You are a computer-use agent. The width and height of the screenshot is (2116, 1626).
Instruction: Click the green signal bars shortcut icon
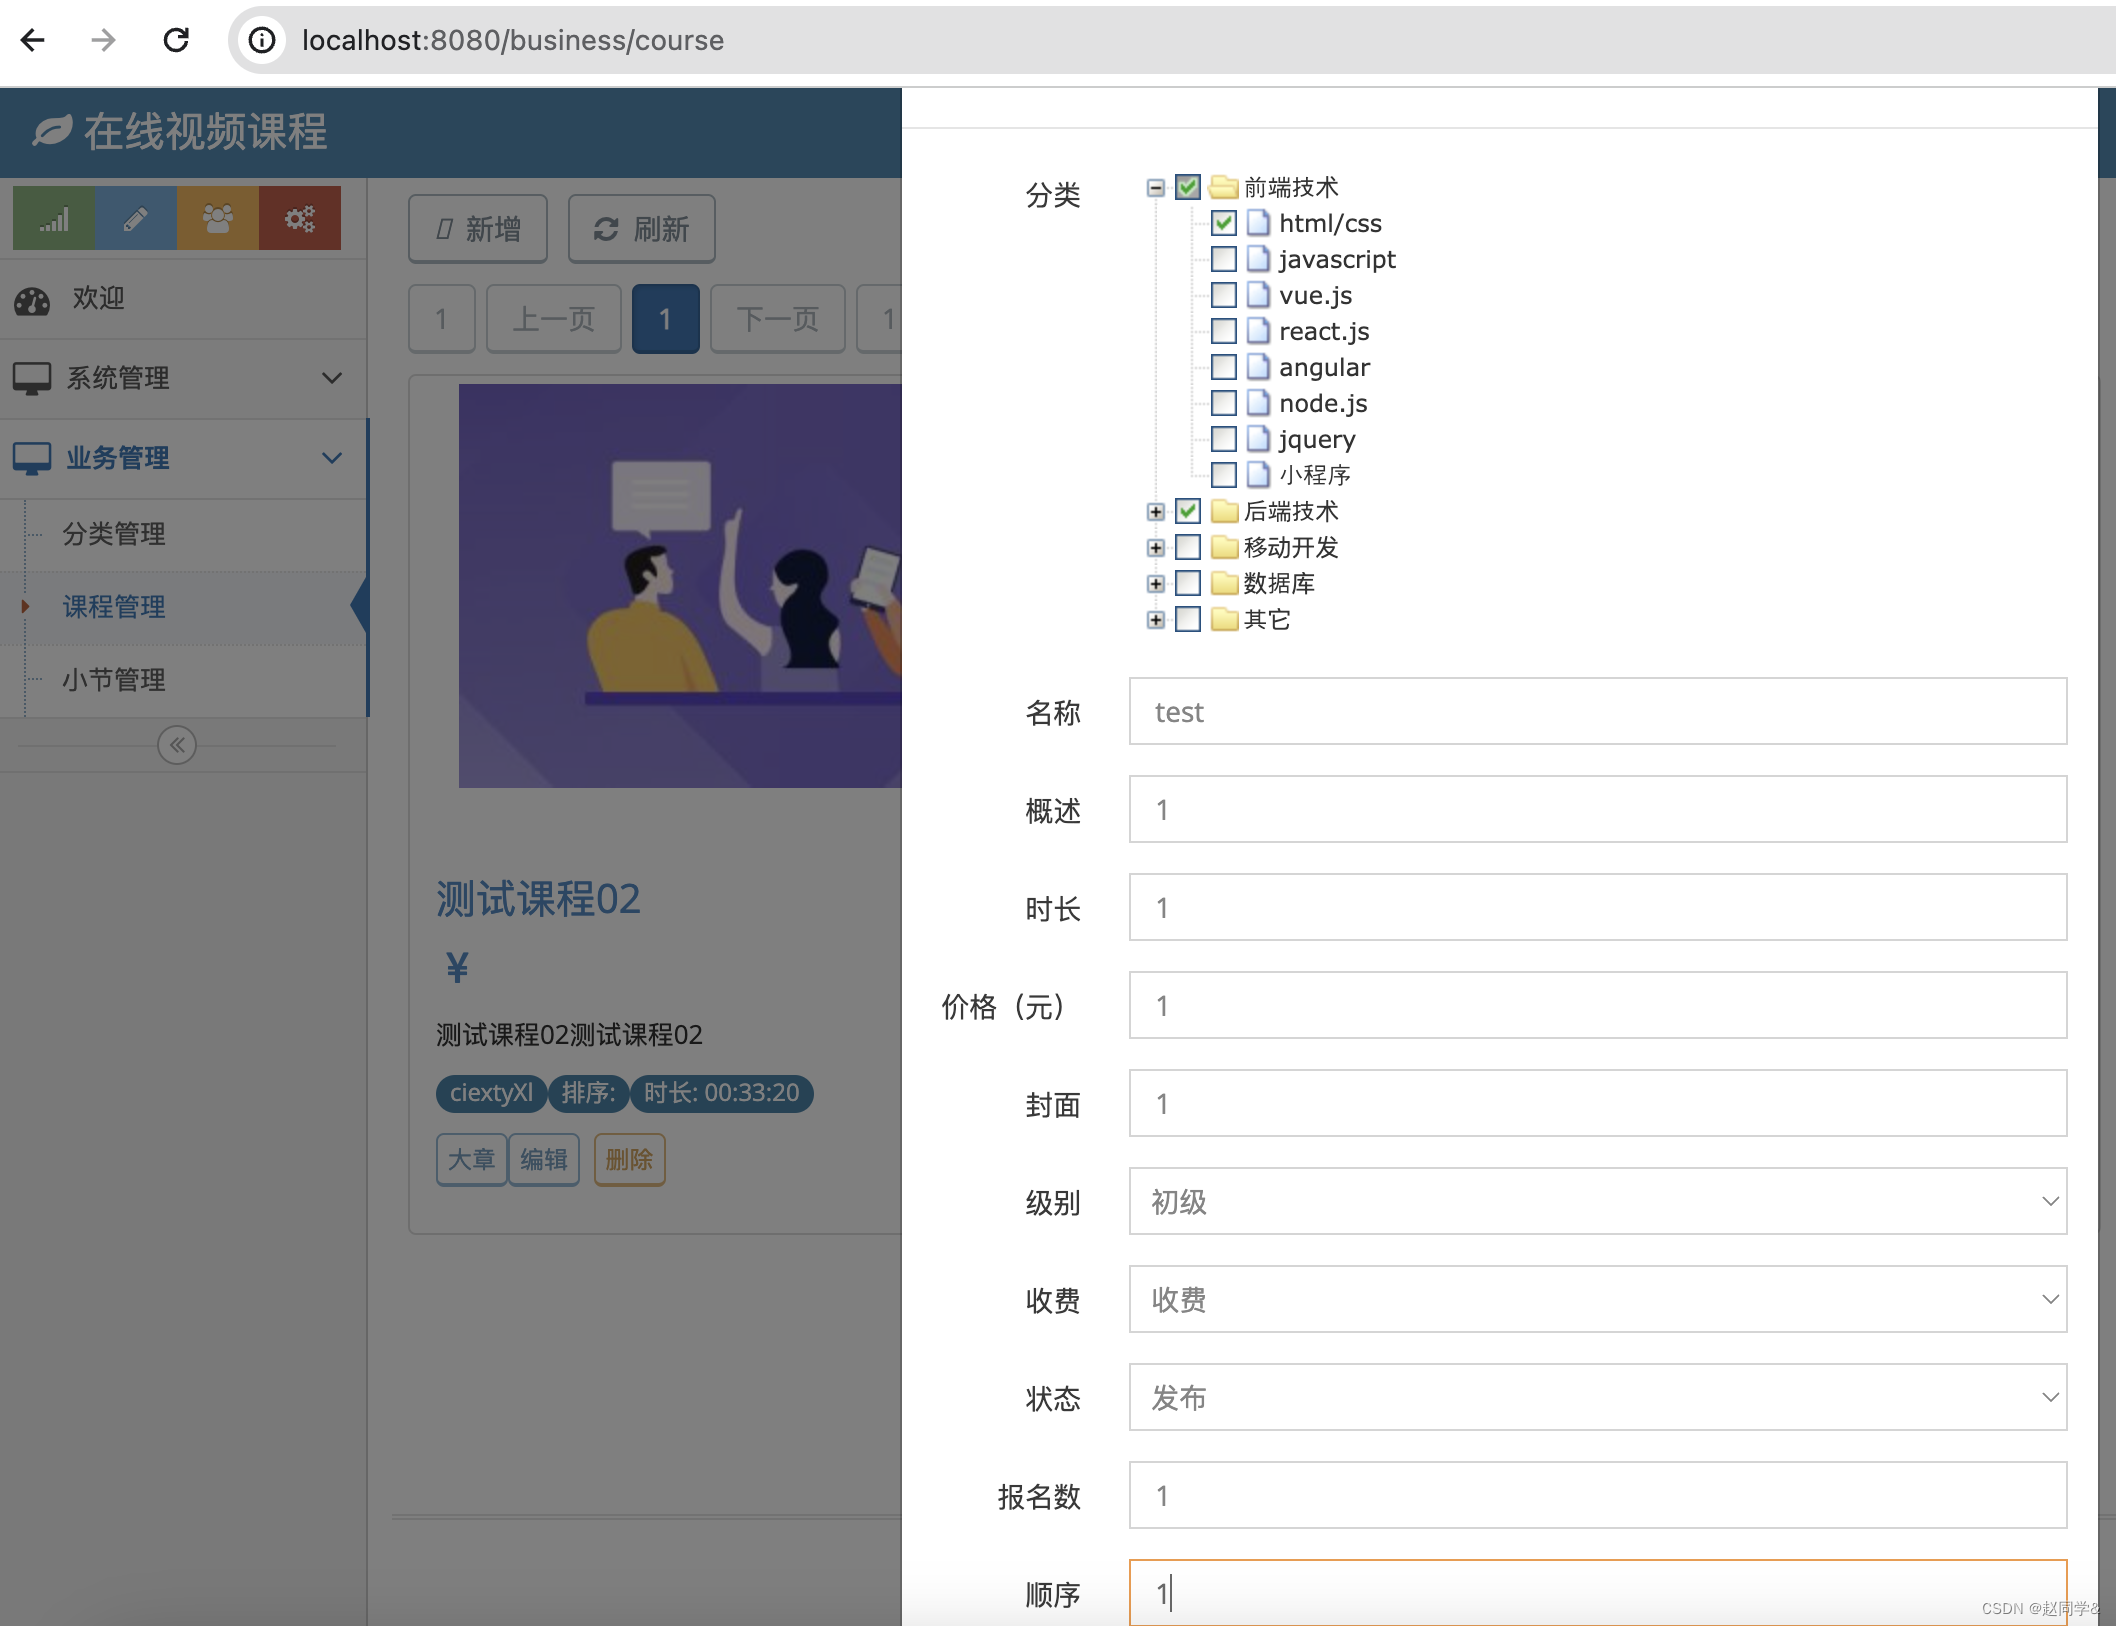[x=54, y=218]
